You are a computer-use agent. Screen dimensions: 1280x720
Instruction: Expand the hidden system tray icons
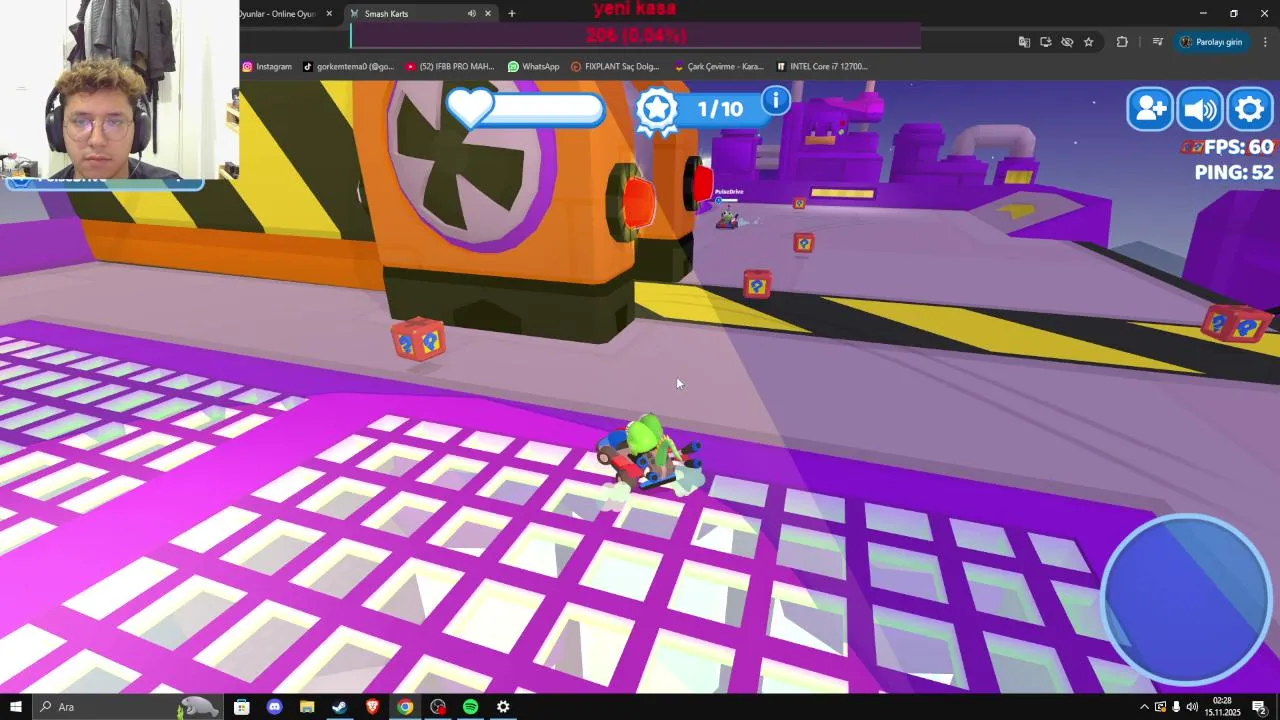[1144, 707]
